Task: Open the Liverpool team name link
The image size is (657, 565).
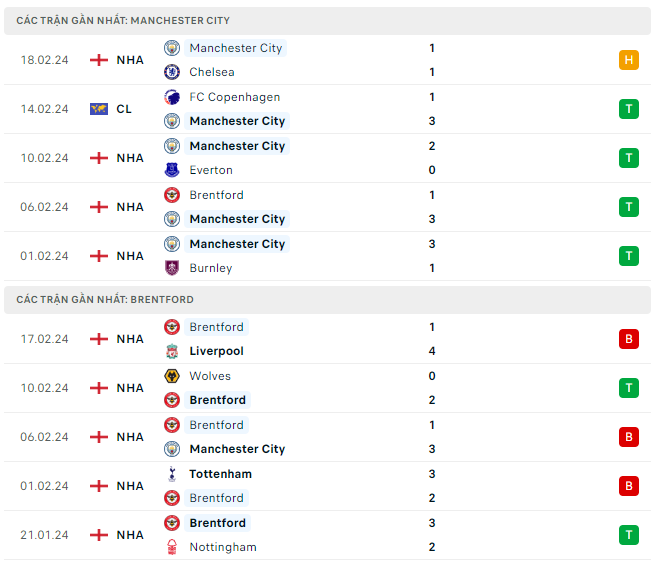Action: [x=216, y=351]
